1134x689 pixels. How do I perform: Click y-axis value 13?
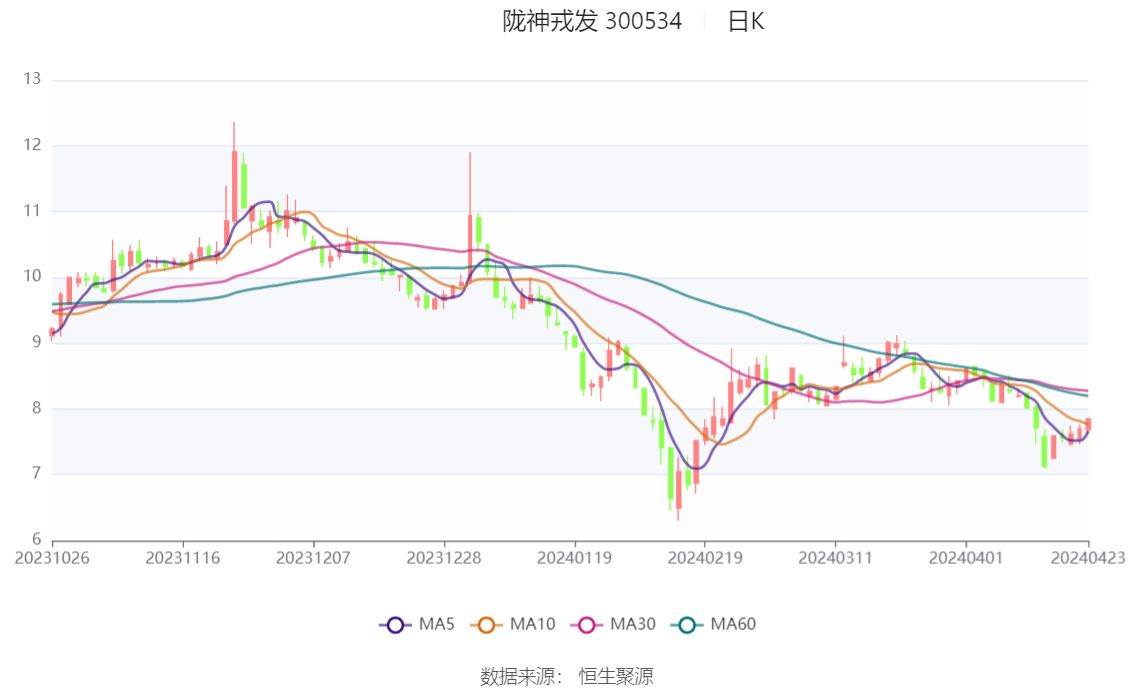tap(32, 79)
